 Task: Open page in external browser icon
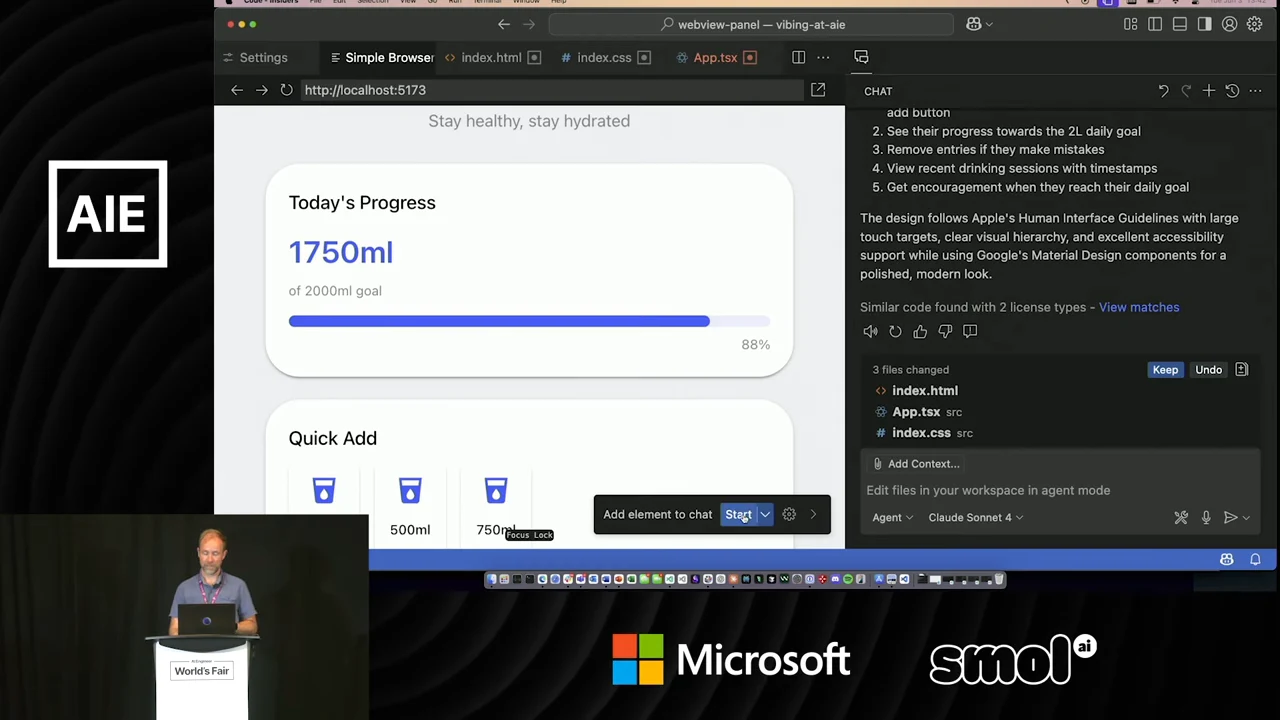(818, 90)
